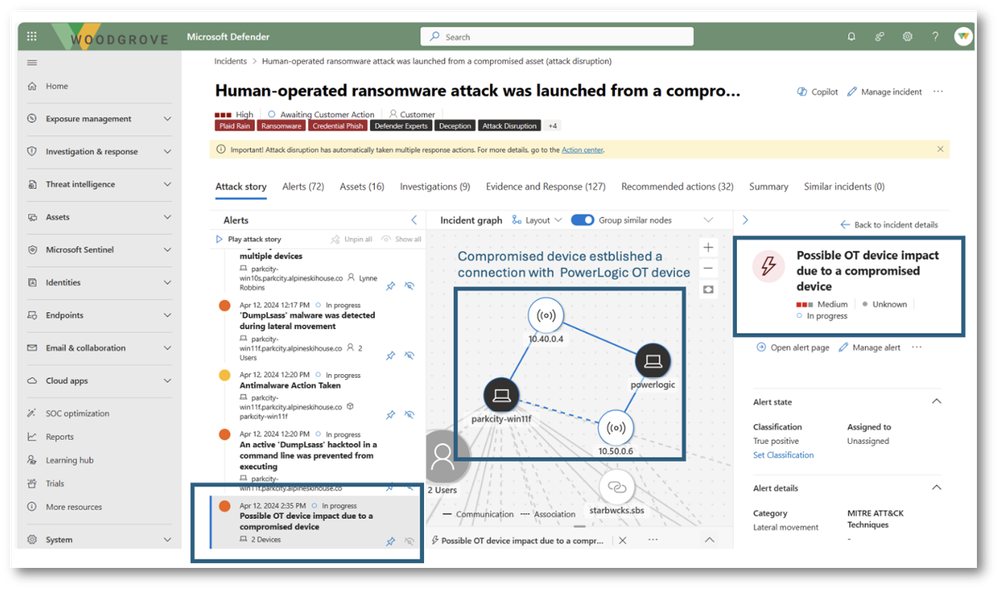Image resolution: width=999 pixels, height=590 pixels.
Task: Click the Search field
Action: pos(557,36)
